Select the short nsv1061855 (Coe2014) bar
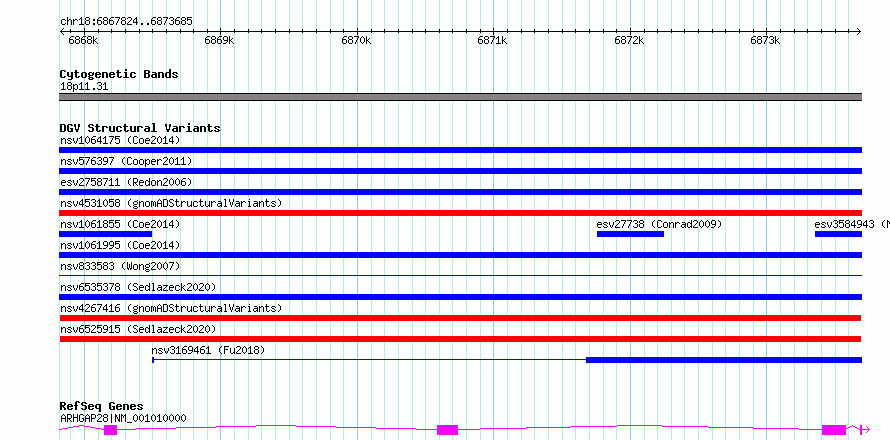 pos(106,234)
